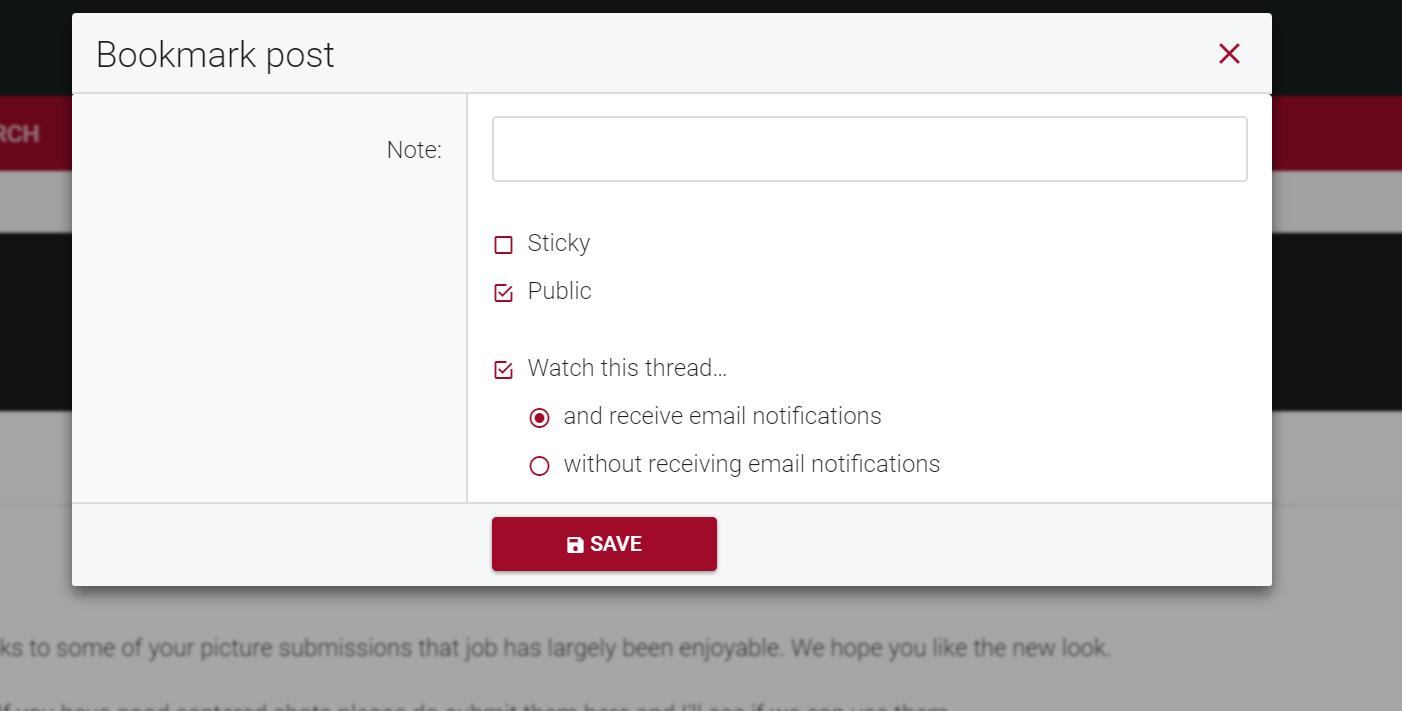Click the "Public" label text
Image resolution: width=1402 pixels, height=711 pixels.
click(x=559, y=291)
